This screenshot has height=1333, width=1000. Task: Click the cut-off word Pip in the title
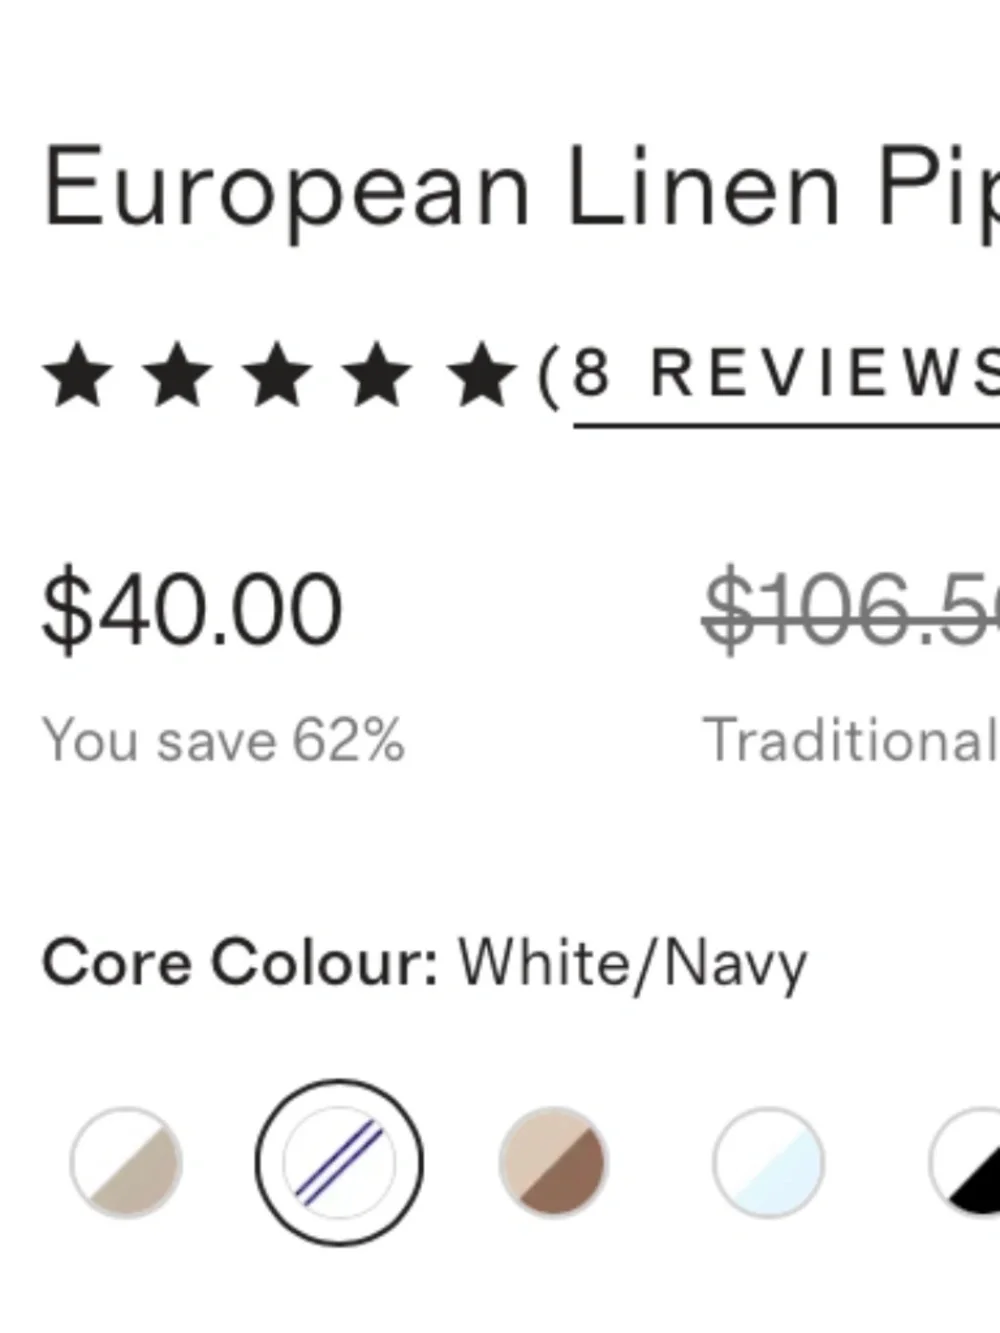(939, 190)
